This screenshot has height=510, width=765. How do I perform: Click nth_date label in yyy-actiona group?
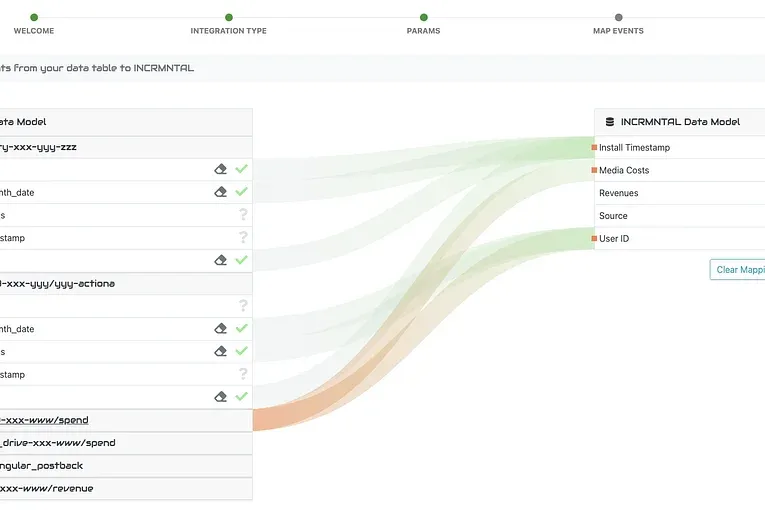click(17, 329)
